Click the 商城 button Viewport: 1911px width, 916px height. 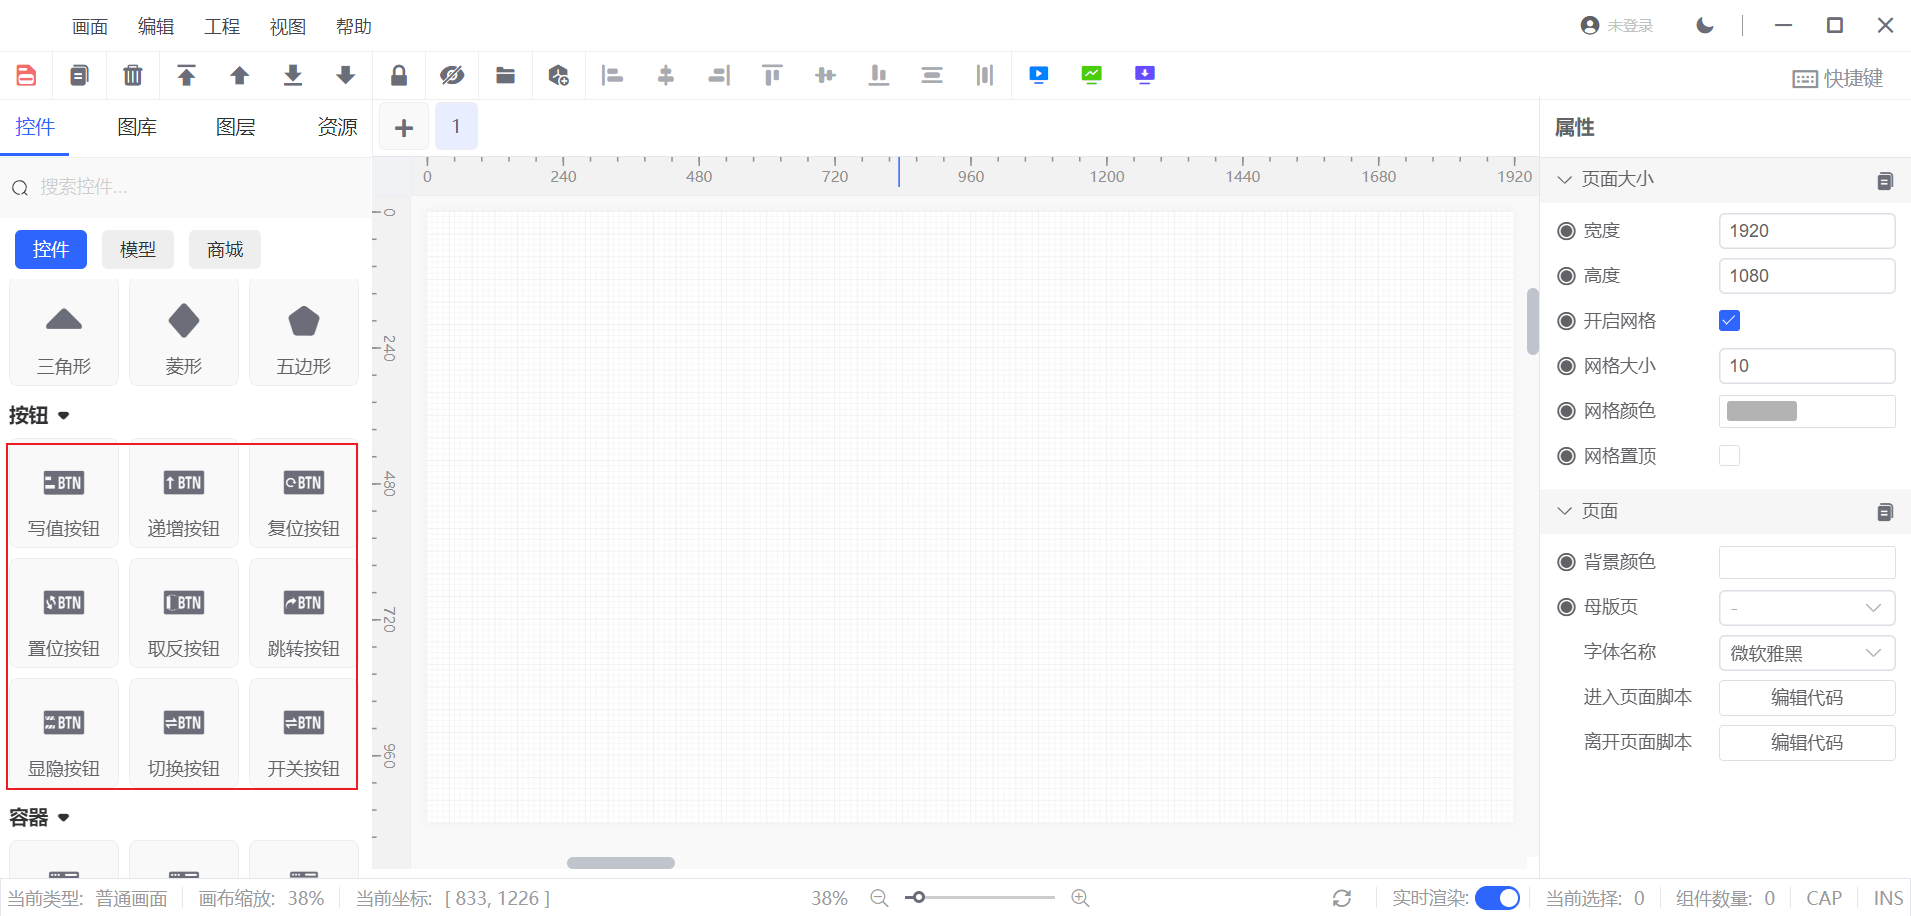225,250
